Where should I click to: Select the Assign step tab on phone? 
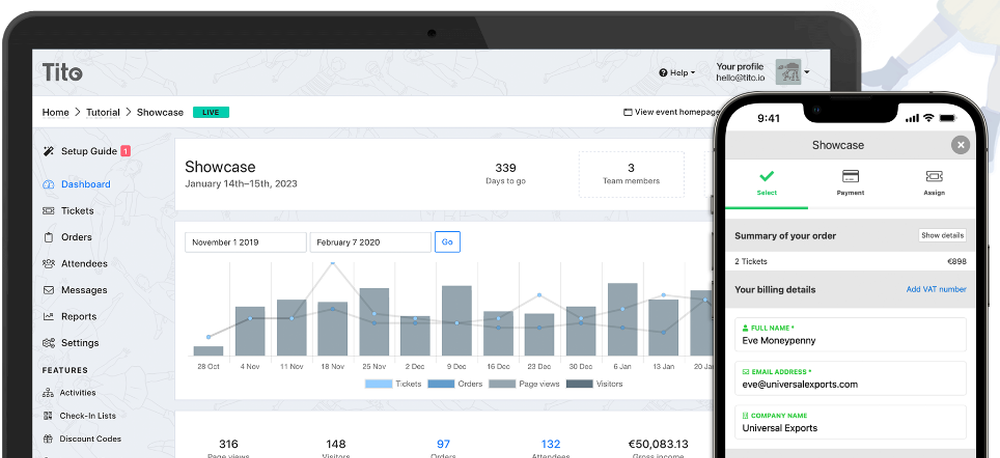click(934, 182)
